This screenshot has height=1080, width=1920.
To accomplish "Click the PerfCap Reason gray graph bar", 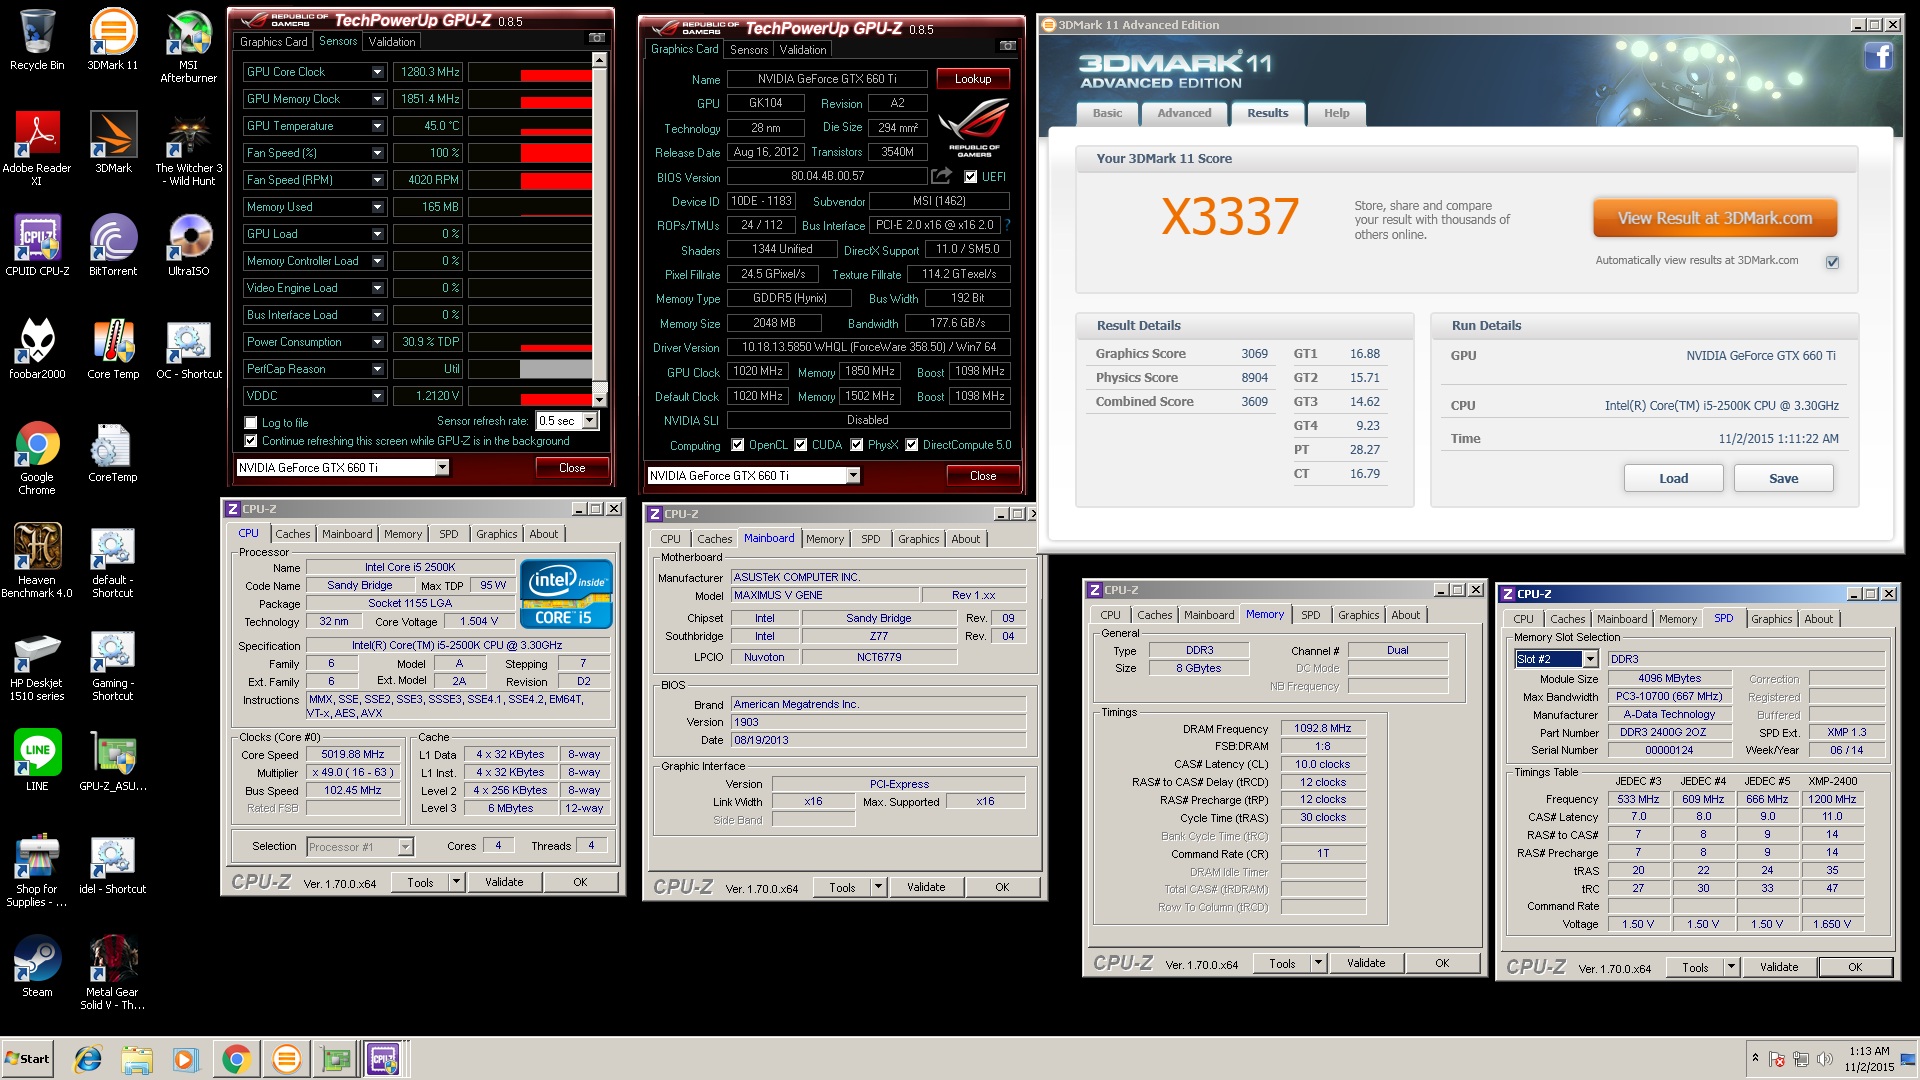I will click(555, 369).
